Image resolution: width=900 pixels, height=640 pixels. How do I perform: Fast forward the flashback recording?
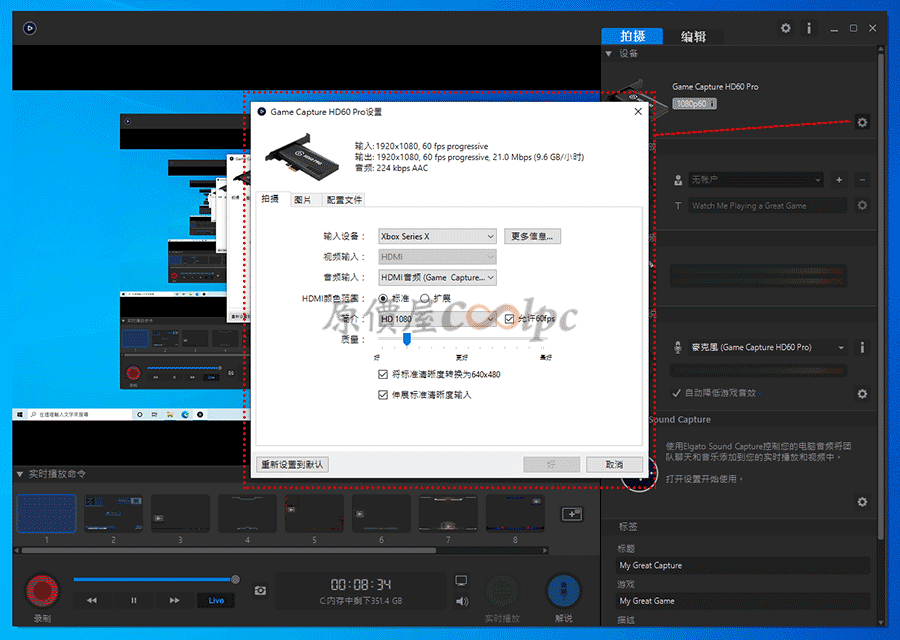174,600
